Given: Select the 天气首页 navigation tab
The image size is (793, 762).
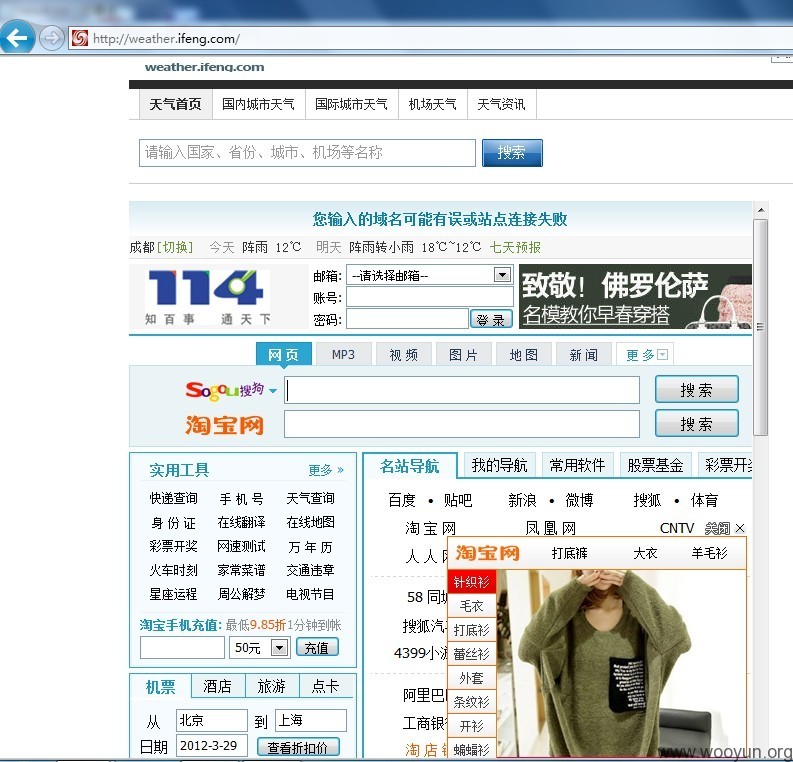Looking at the screenshot, I should coord(175,104).
